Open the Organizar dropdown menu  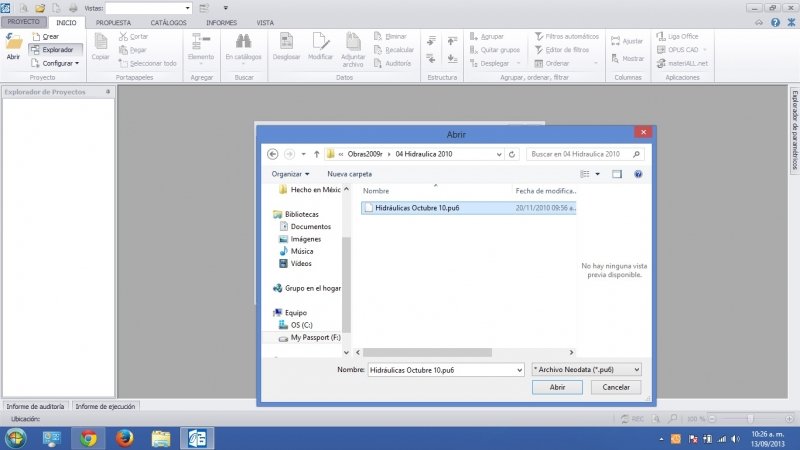point(290,174)
